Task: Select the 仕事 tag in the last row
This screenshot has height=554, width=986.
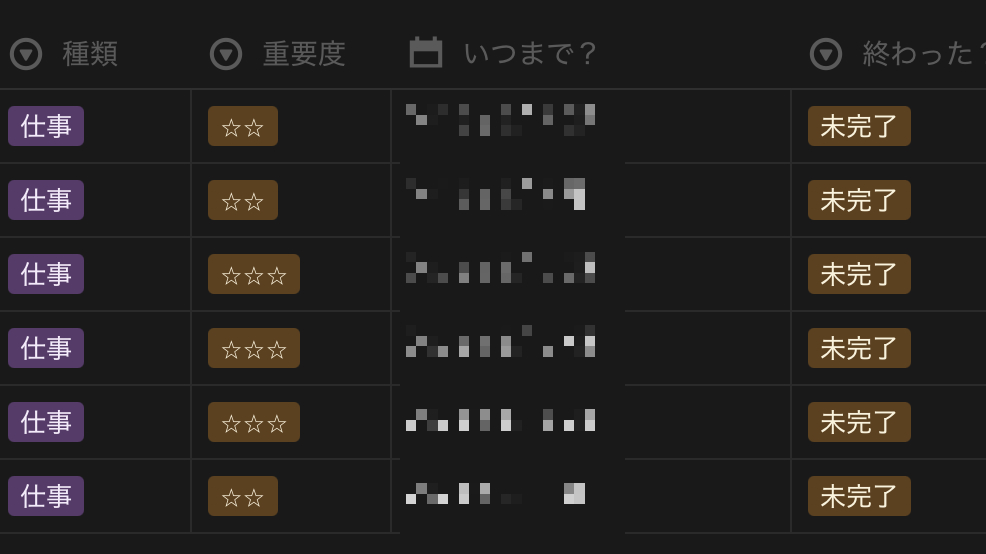Action: click(x=46, y=496)
